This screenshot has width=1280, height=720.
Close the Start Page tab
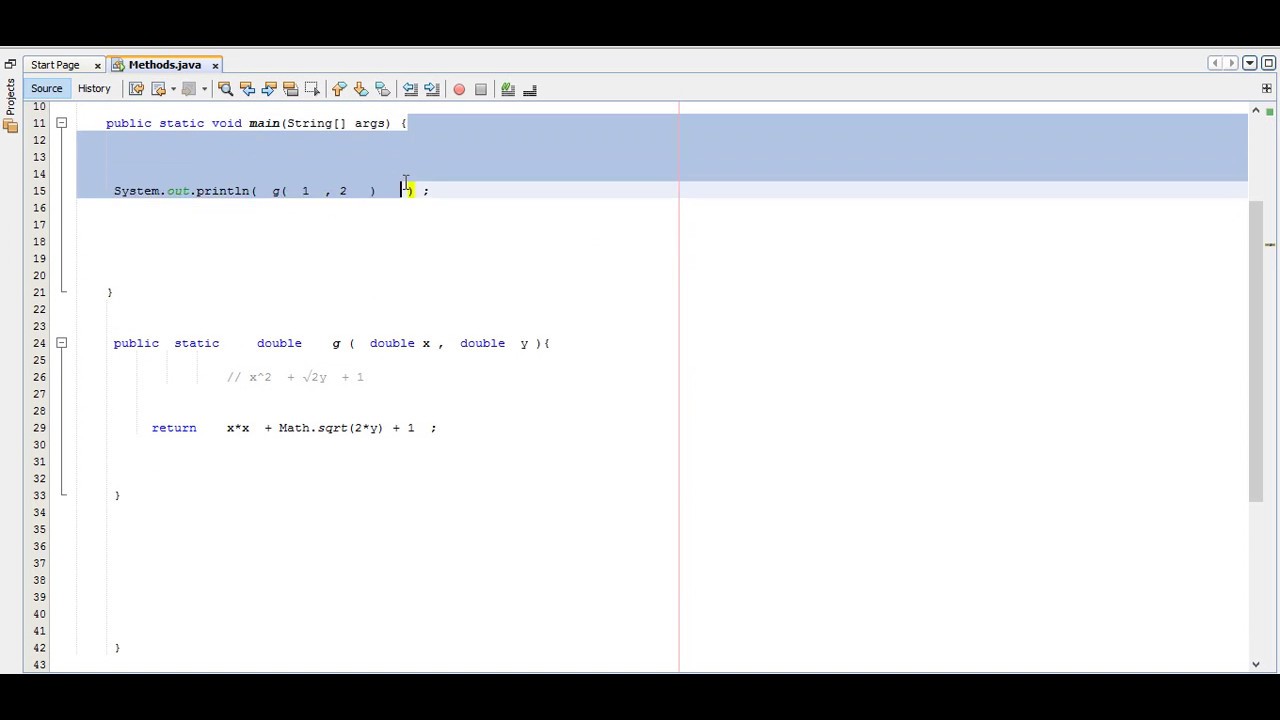point(97,66)
